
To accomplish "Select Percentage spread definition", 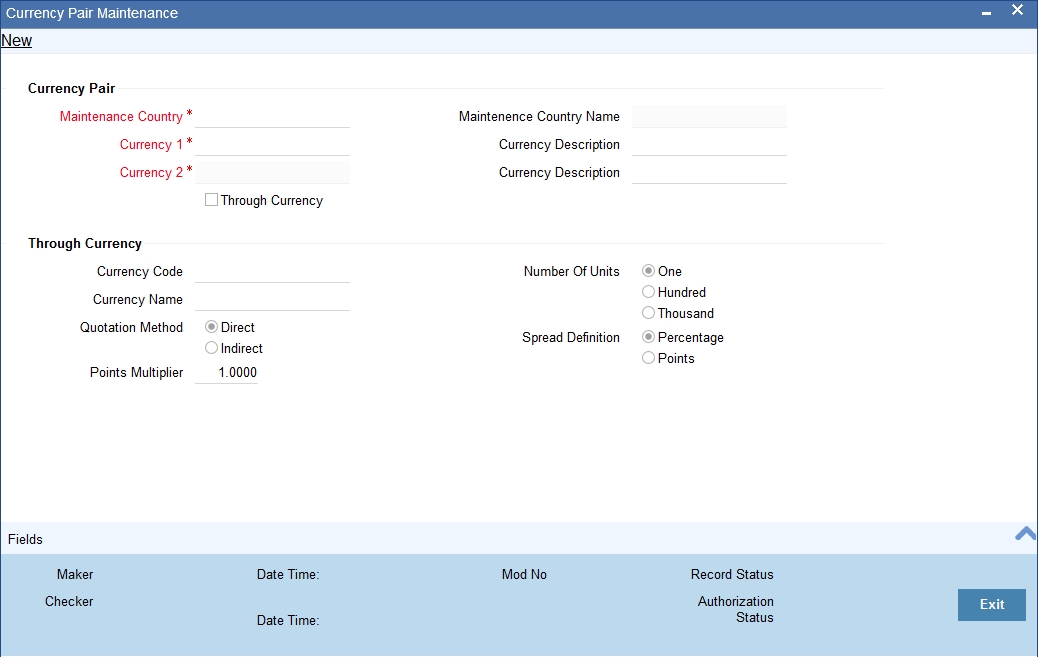I will pyautogui.click(x=649, y=337).
